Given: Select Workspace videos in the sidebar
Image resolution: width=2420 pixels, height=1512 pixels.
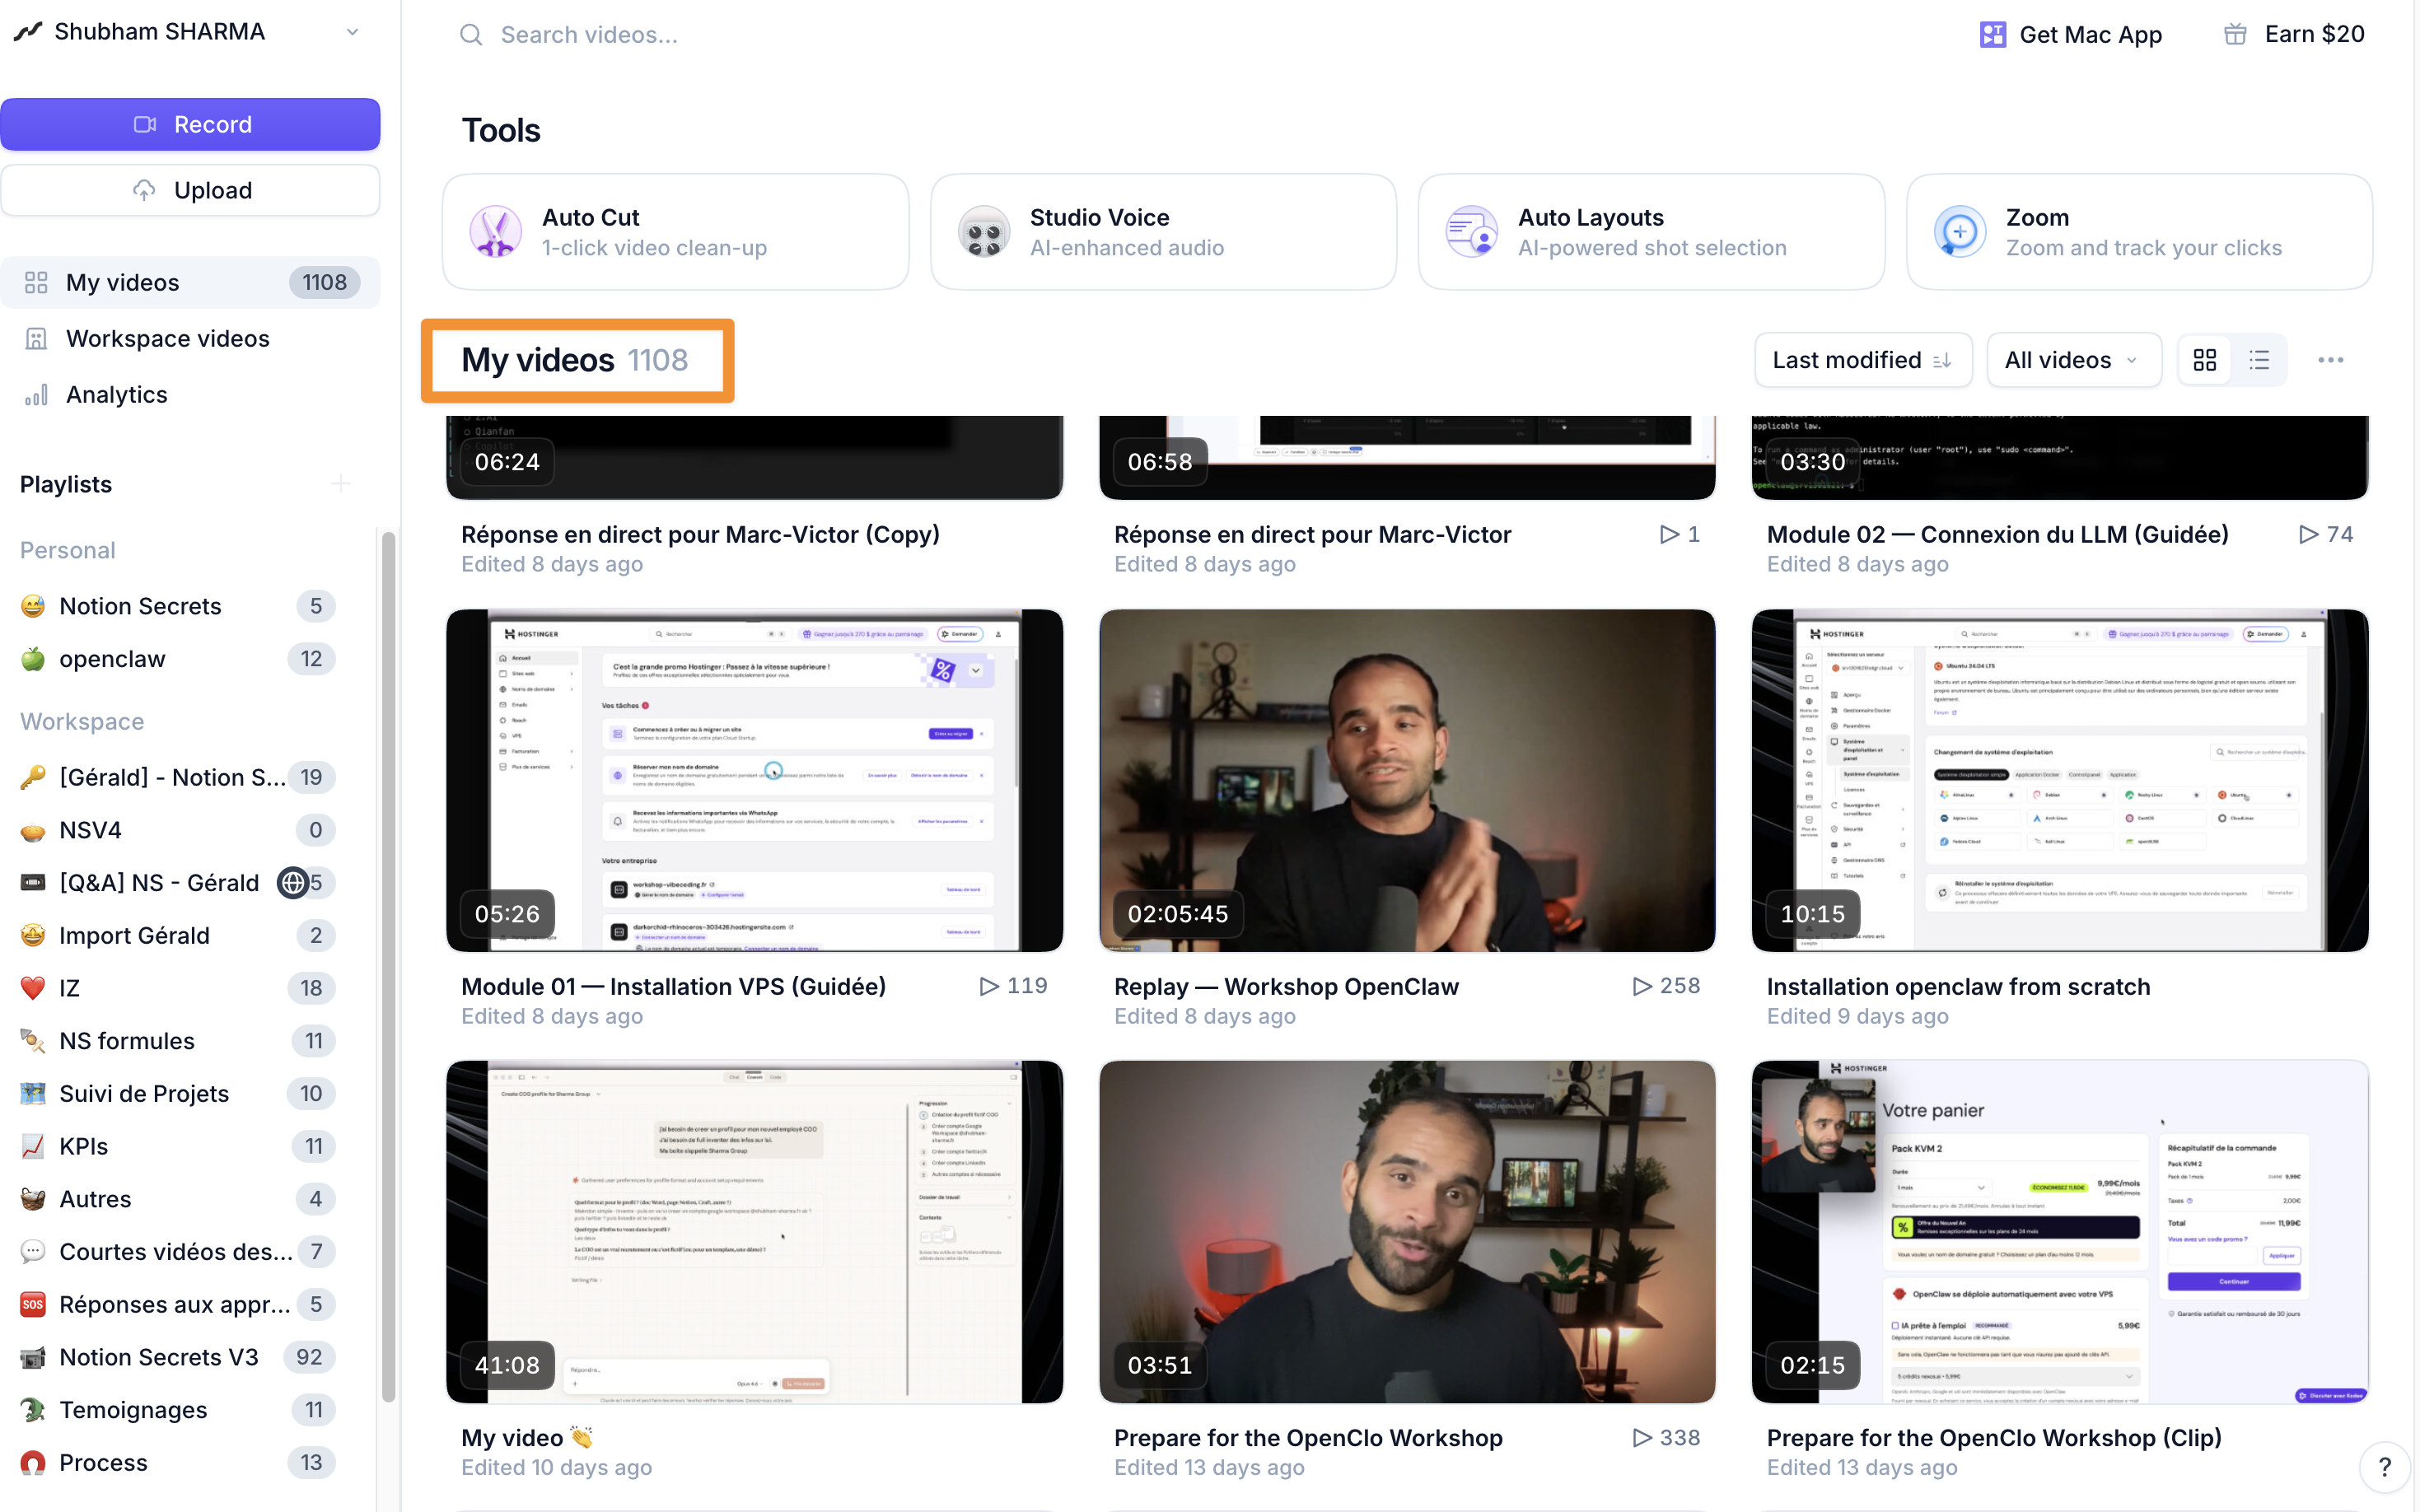Looking at the screenshot, I should pos(167,338).
